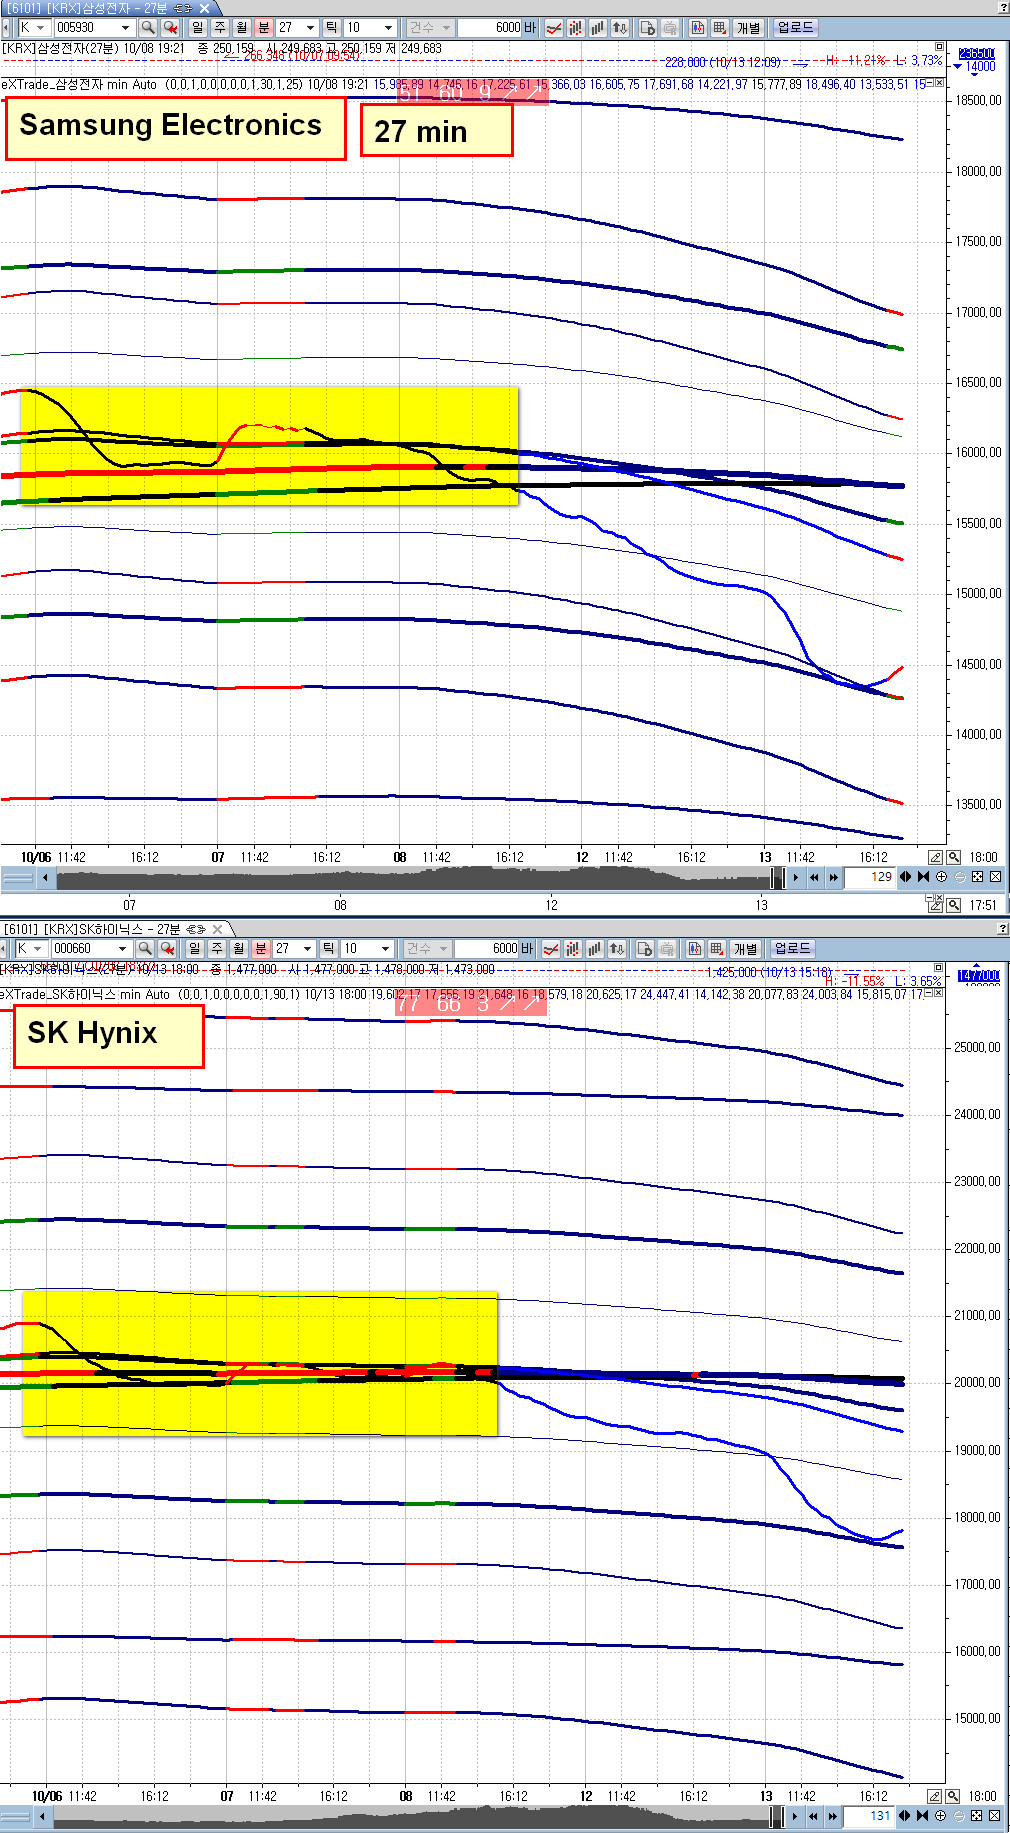This screenshot has height=1833, width=1010.
Task: Click the line chart type icon in the top toolbar
Action: pos(553,28)
